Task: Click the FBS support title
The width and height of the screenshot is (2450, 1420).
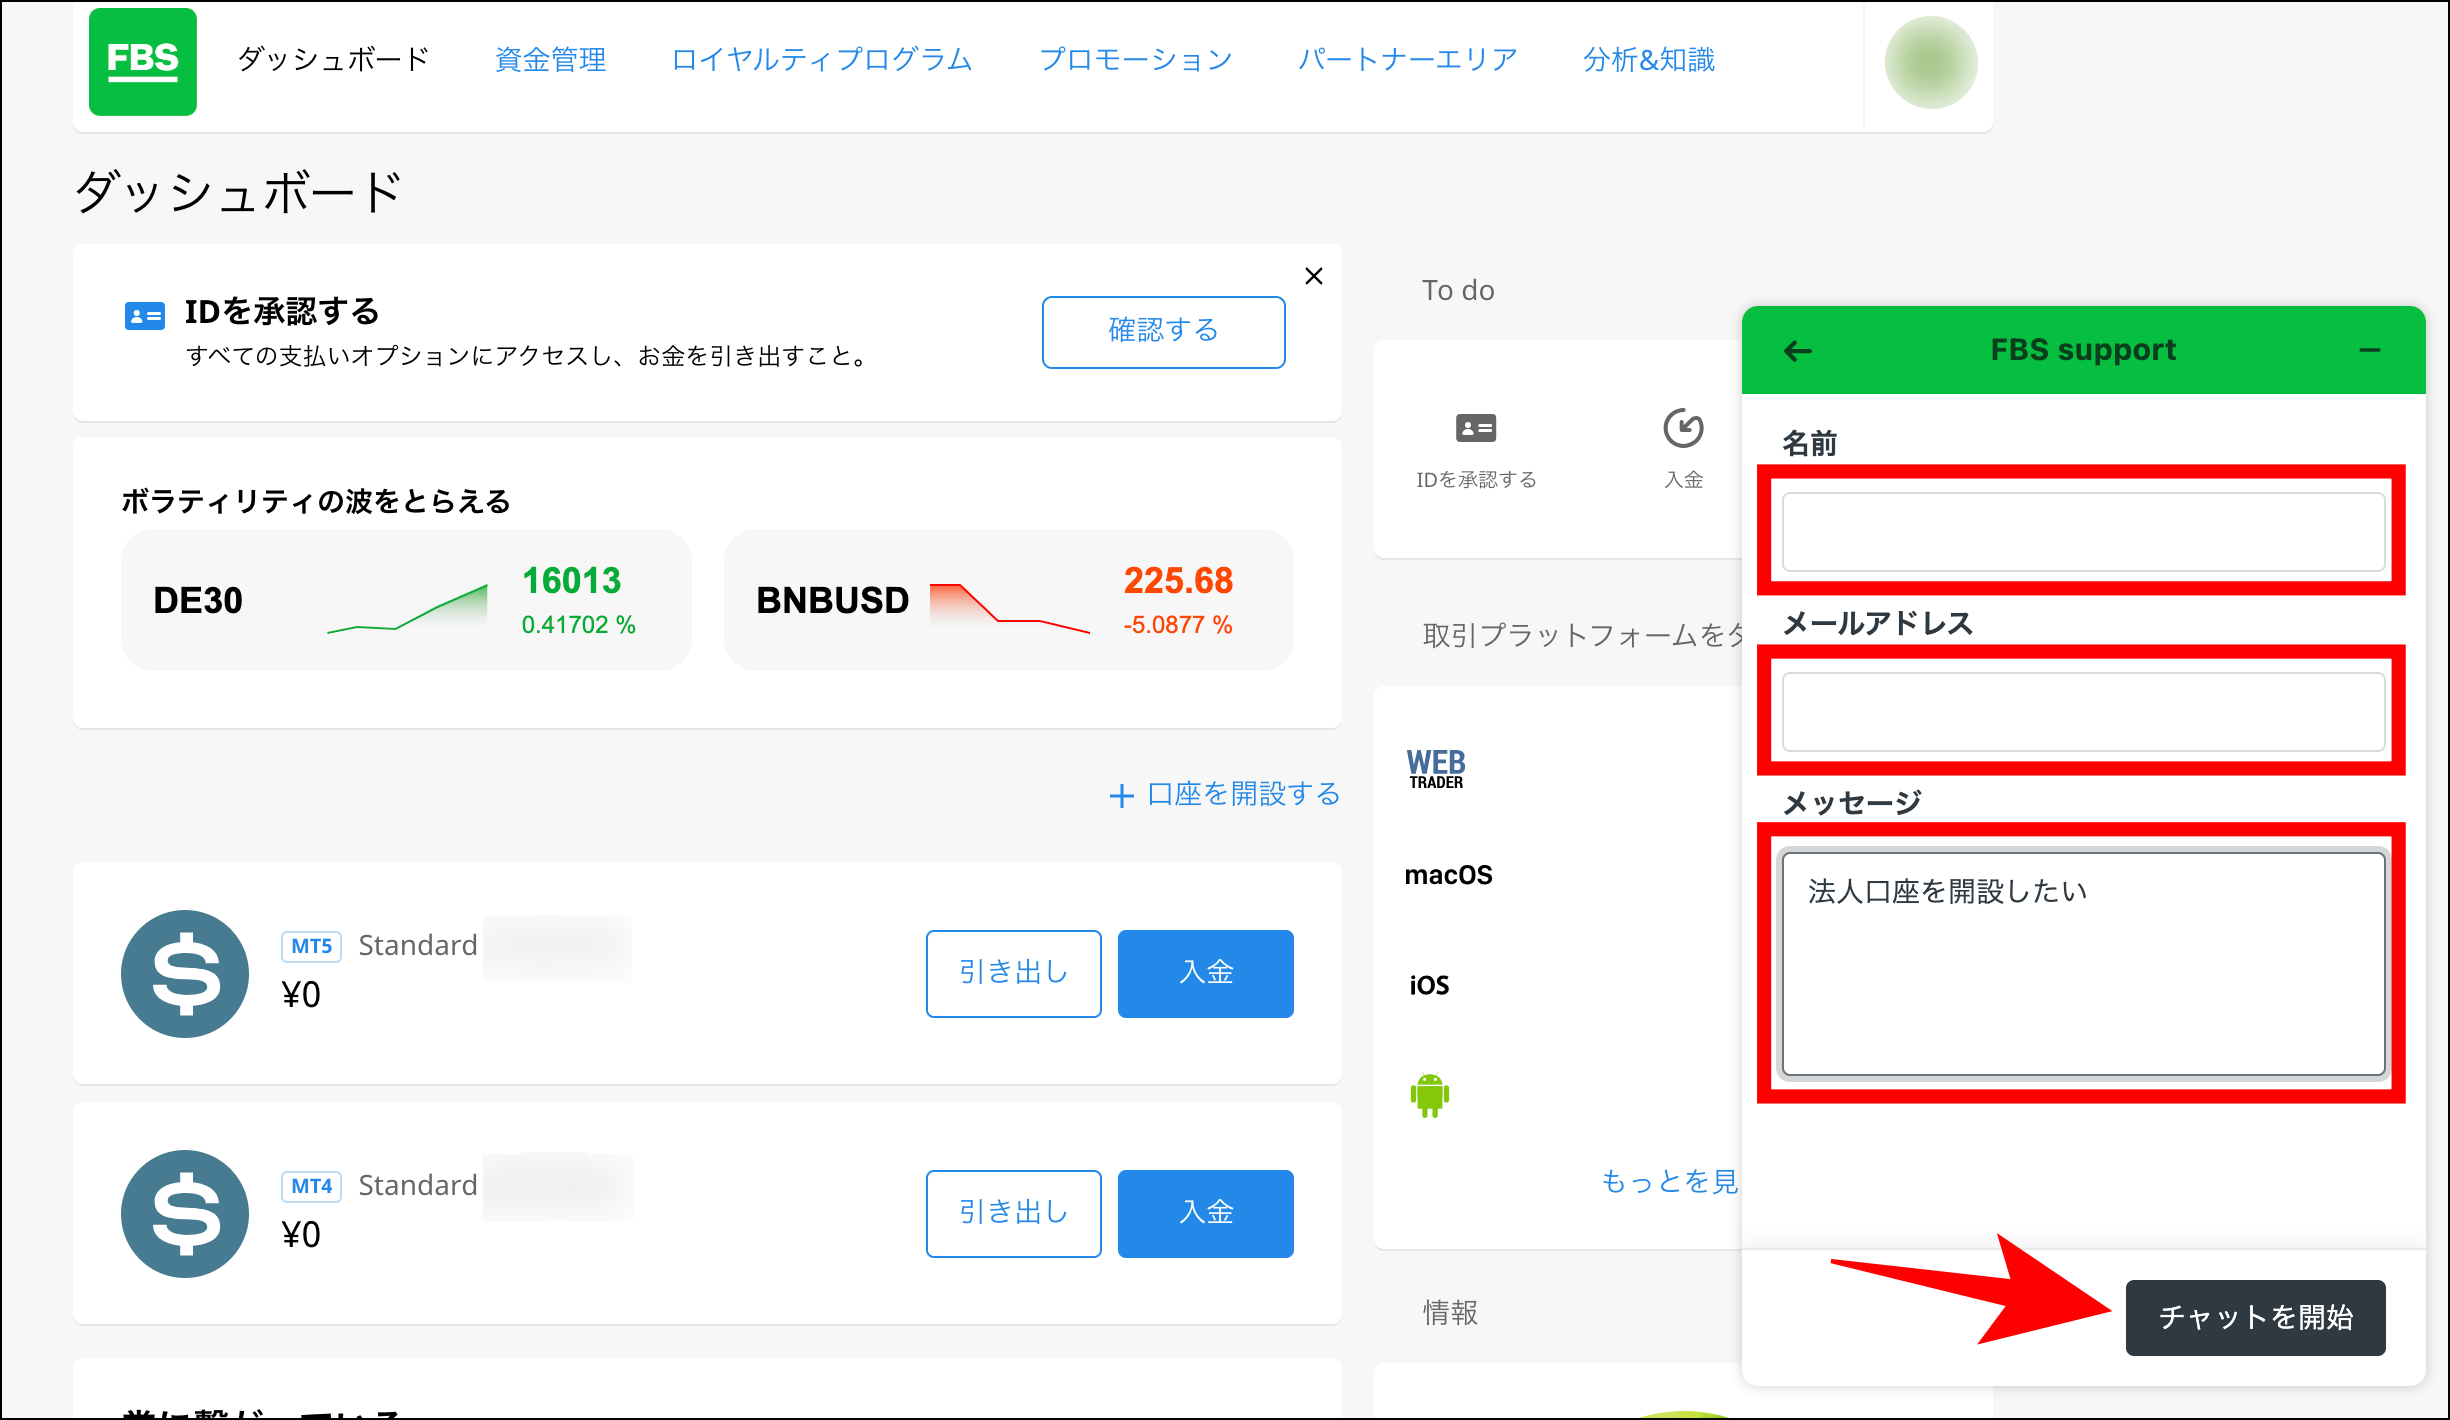Action: click(x=2083, y=350)
